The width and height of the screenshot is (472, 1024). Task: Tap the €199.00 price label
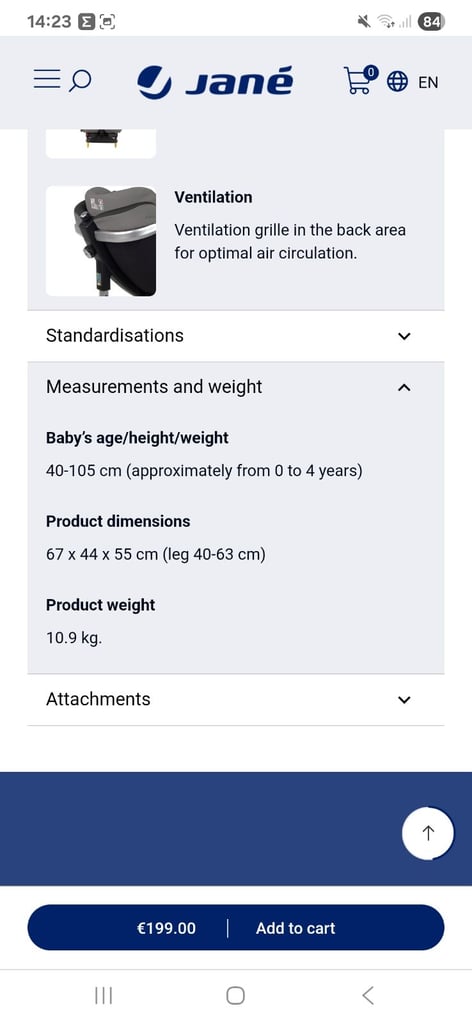[x=166, y=928]
